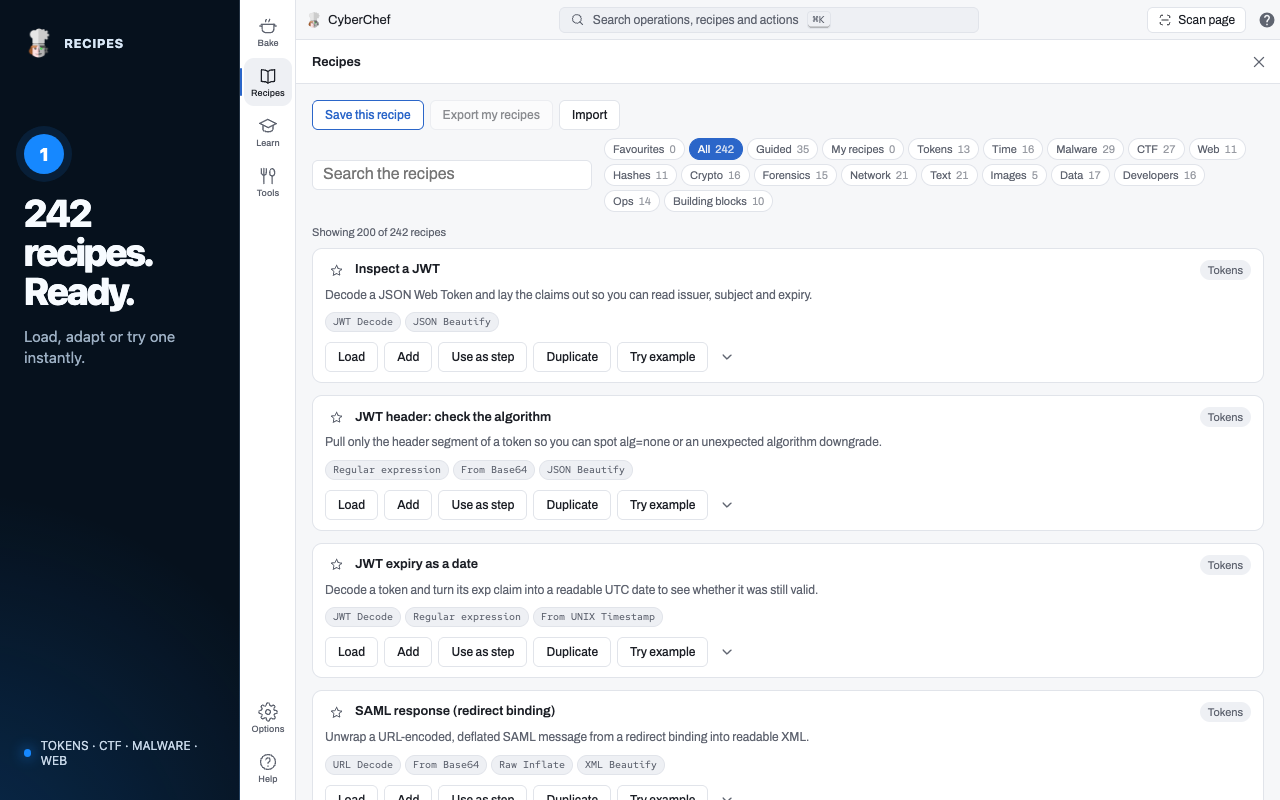Filter recipes by Network

click(x=879, y=175)
